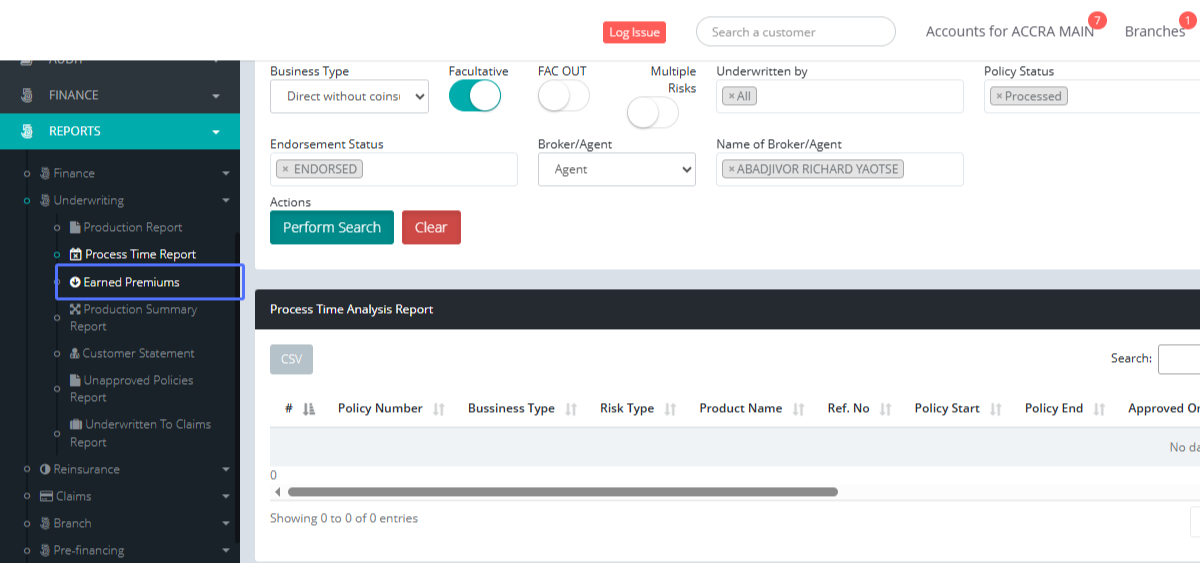Disable the Facultative toggle
The height and width of the screenshot is (563, 1200).
[475, 96]
